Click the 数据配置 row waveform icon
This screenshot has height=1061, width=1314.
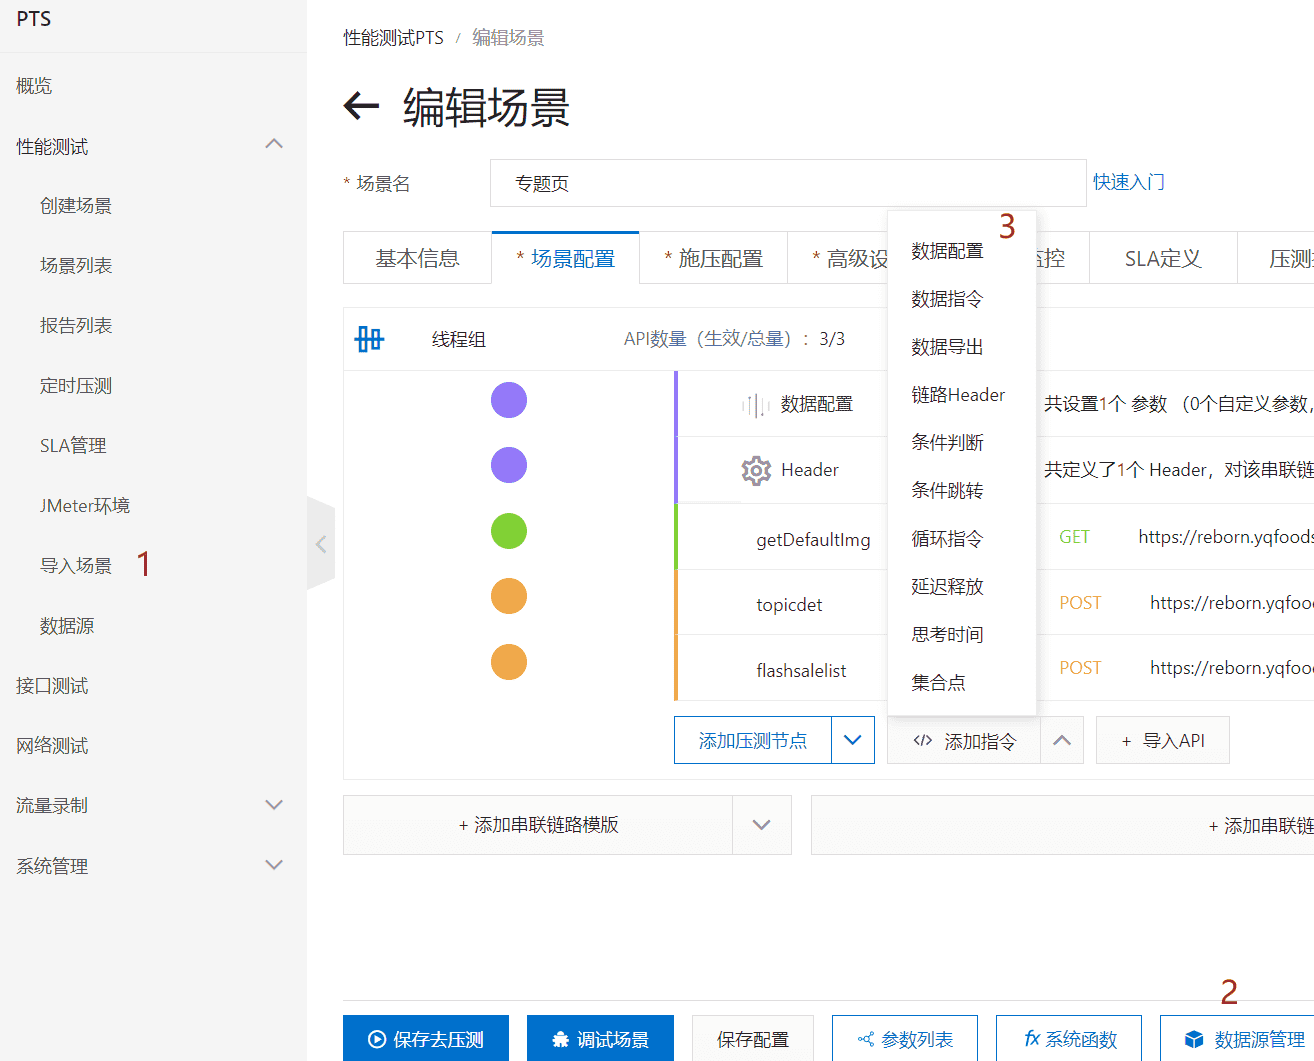pyautogui.click(x=755, y=405)
